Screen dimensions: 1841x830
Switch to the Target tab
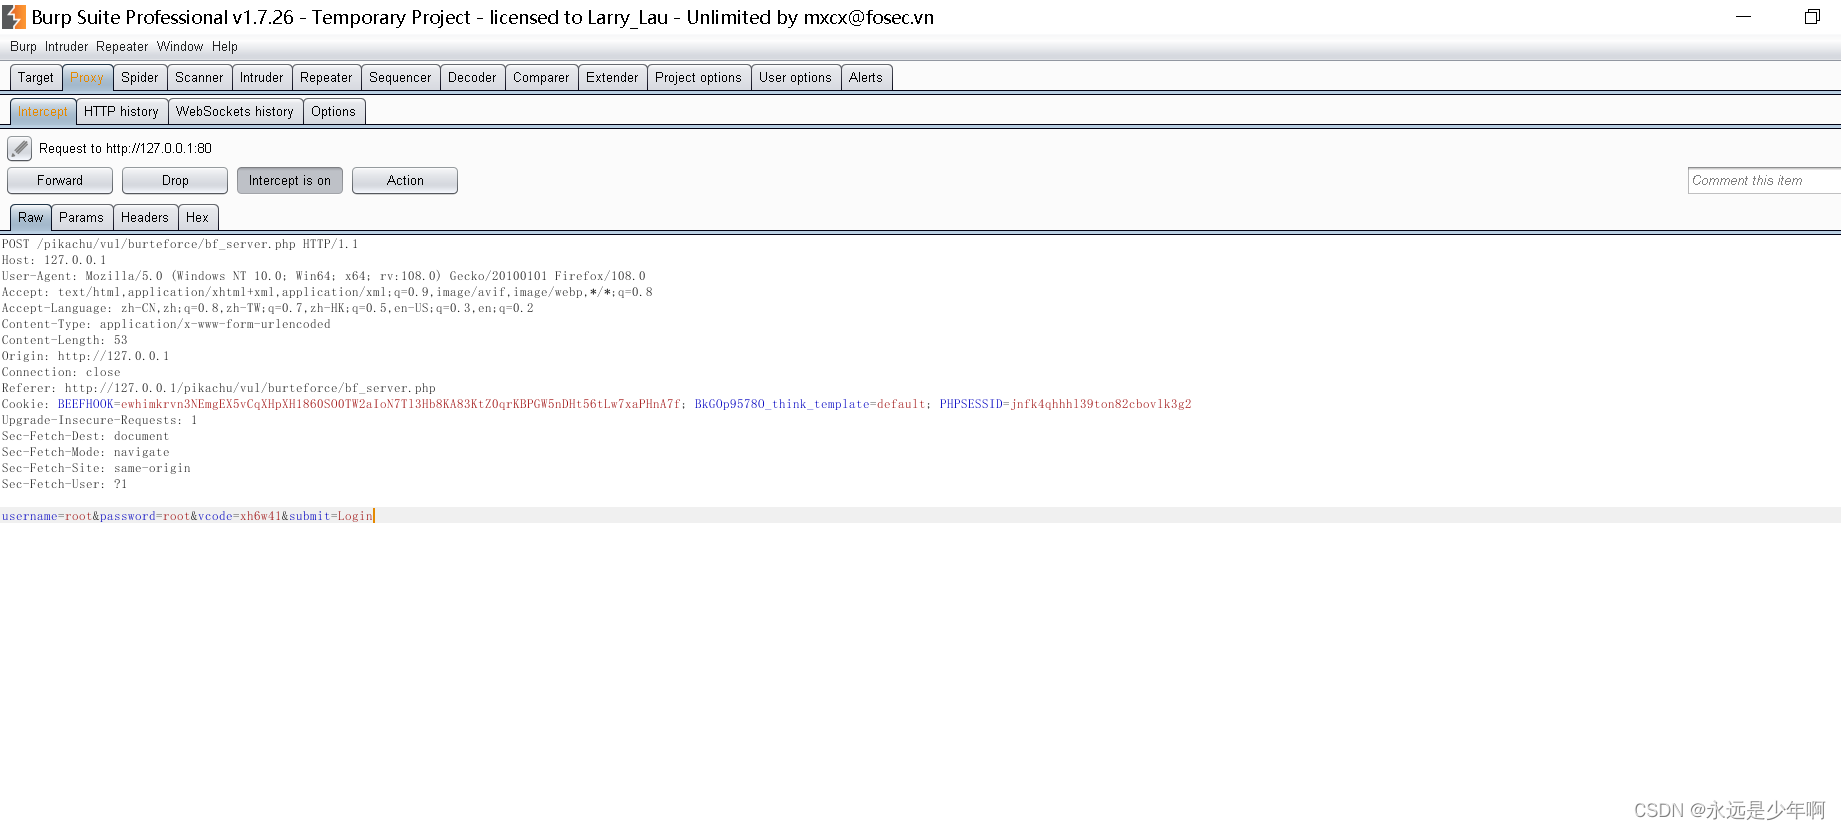click(36, 78)
